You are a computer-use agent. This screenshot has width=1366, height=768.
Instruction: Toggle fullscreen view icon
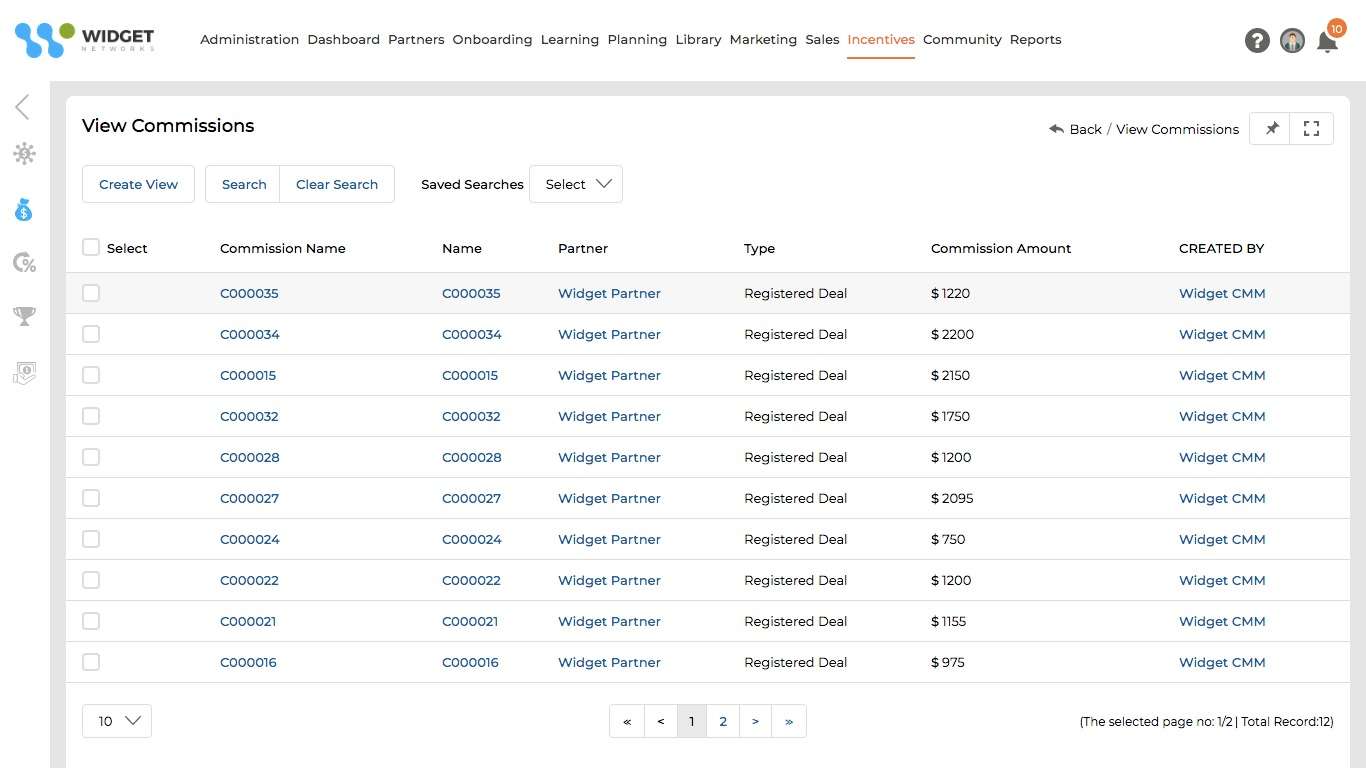(x=1312, y=129)
